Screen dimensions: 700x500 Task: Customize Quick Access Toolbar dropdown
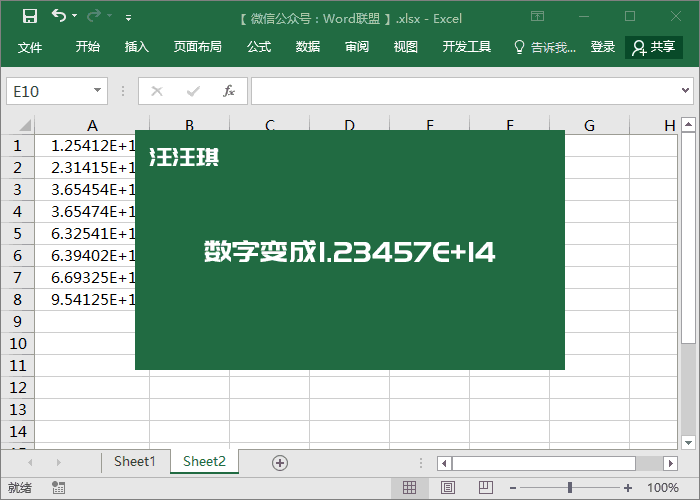(x=129, y=18)
